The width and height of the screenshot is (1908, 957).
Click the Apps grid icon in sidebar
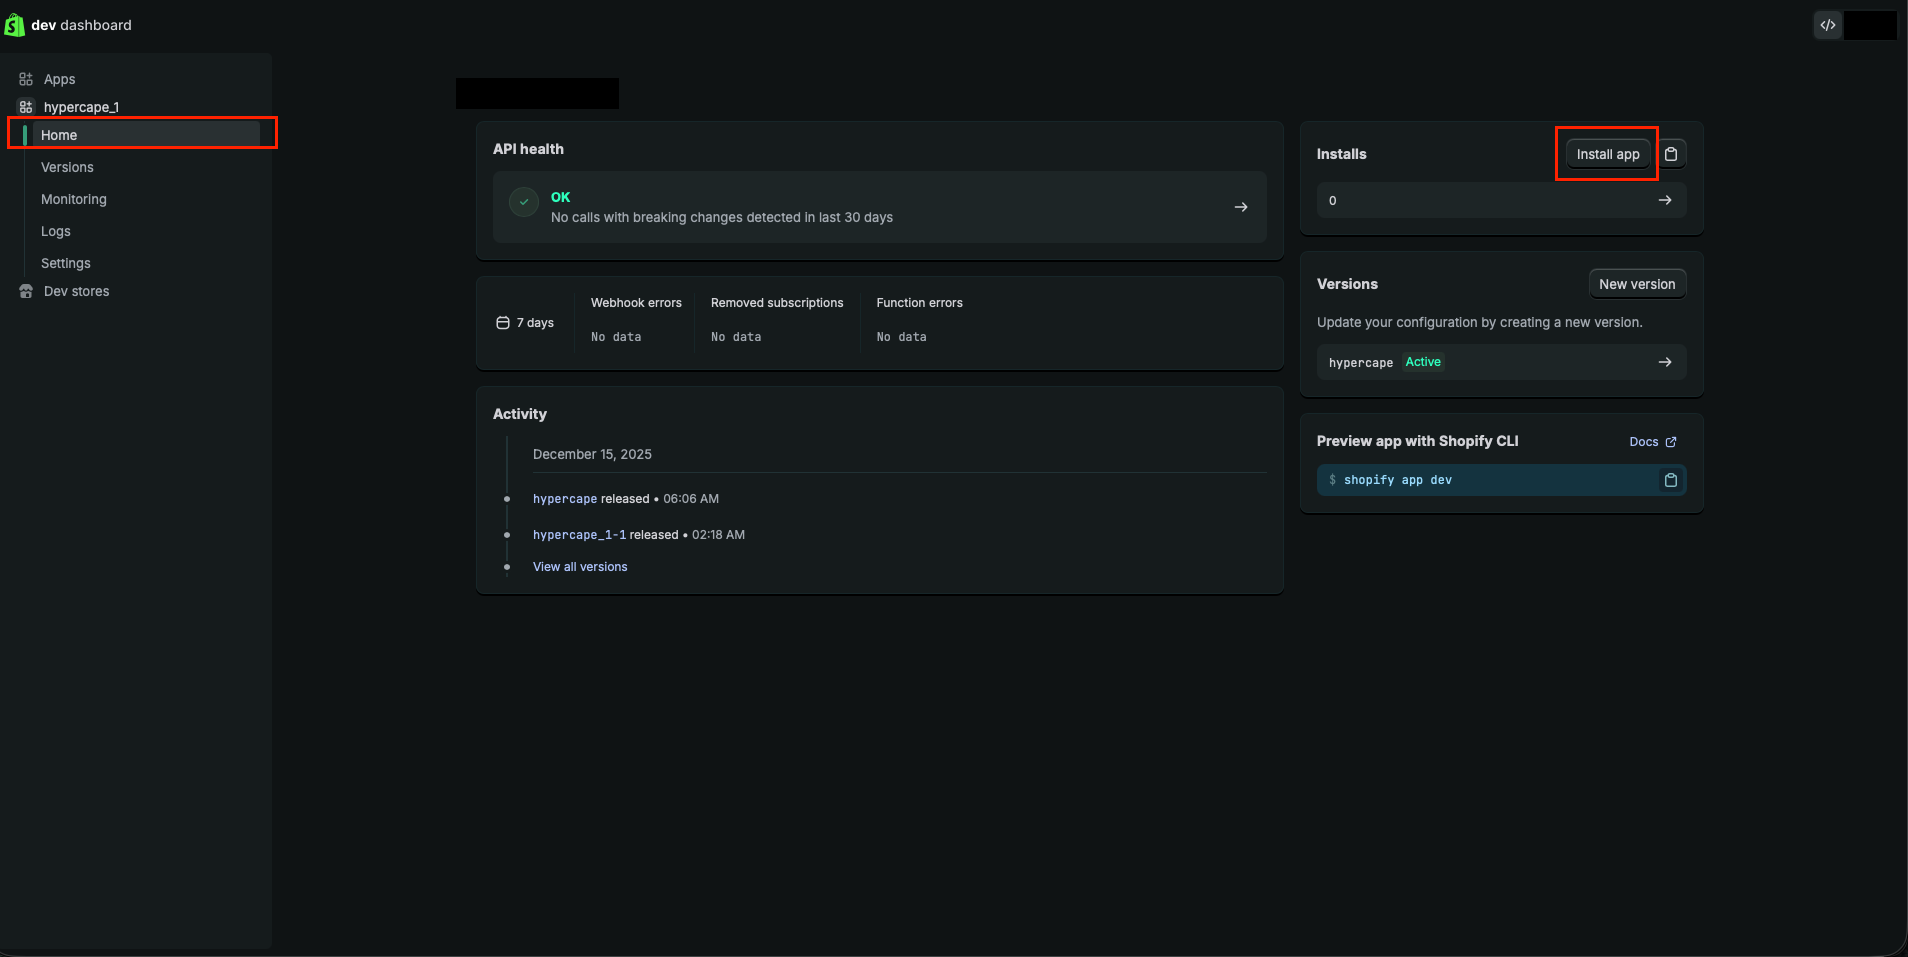click(x=26, y=79)
